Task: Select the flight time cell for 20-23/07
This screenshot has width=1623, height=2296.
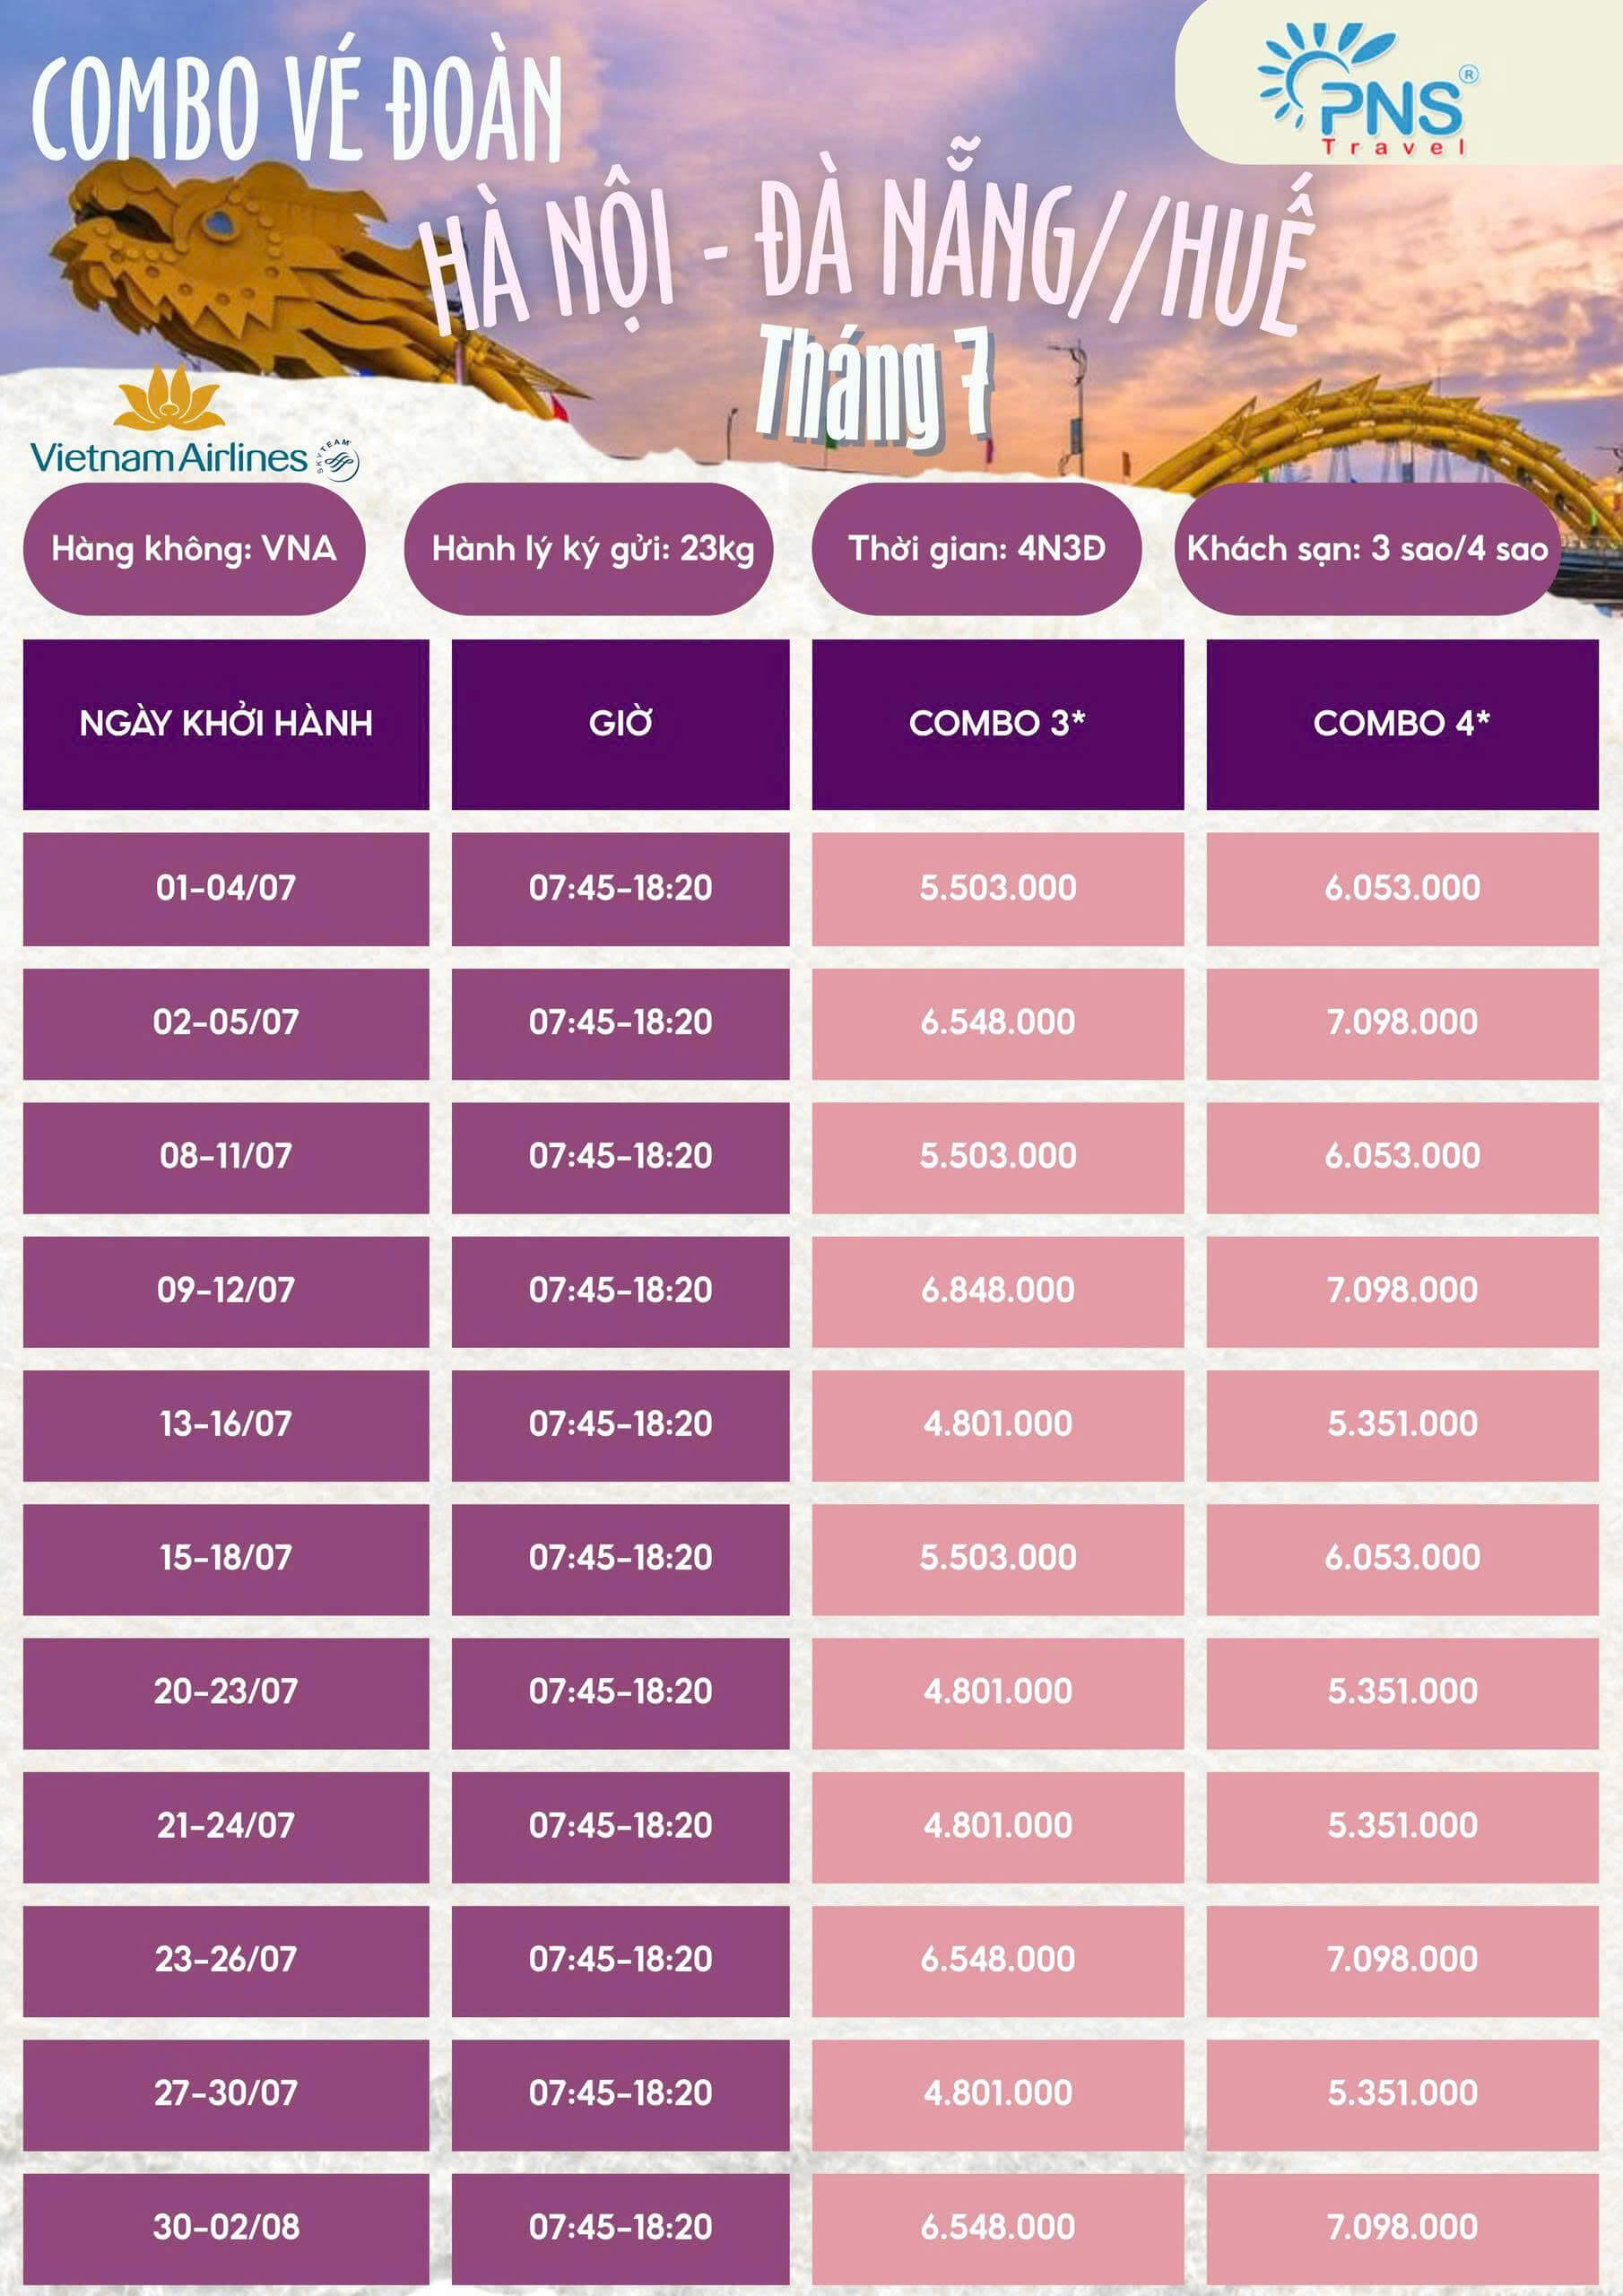Action: pyautogui.click(x=620, y=1691)
